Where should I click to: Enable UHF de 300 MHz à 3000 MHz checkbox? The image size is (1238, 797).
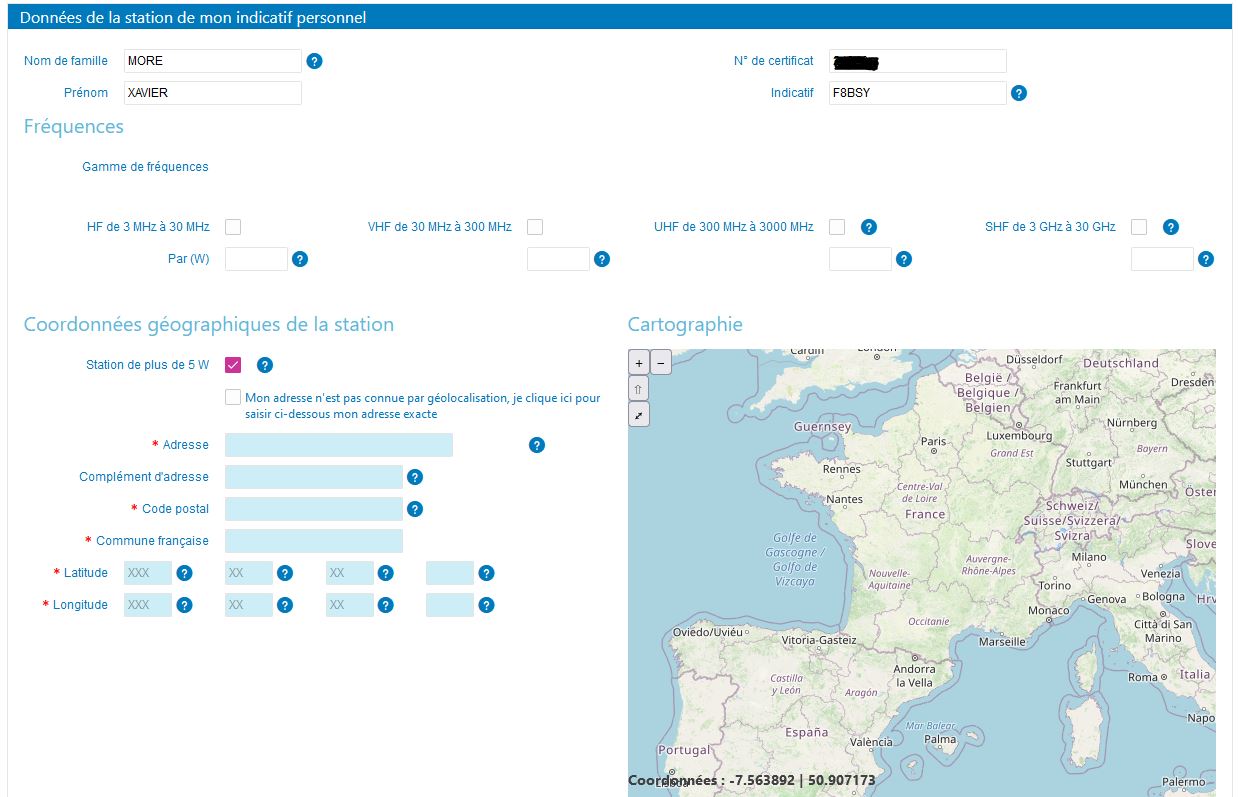tap(837, 227)
